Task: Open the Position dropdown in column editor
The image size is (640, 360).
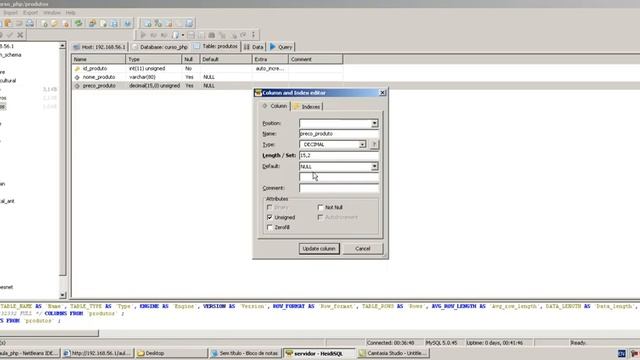Action: (374, 123)
